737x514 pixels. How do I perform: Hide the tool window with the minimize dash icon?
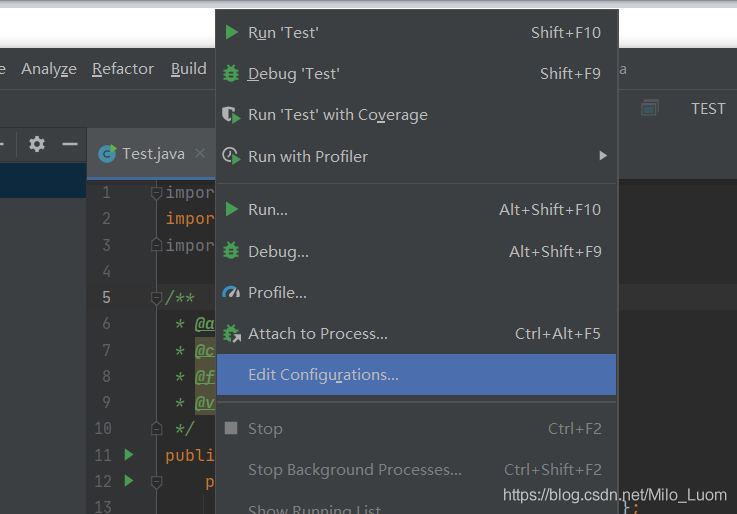point(70,144)
